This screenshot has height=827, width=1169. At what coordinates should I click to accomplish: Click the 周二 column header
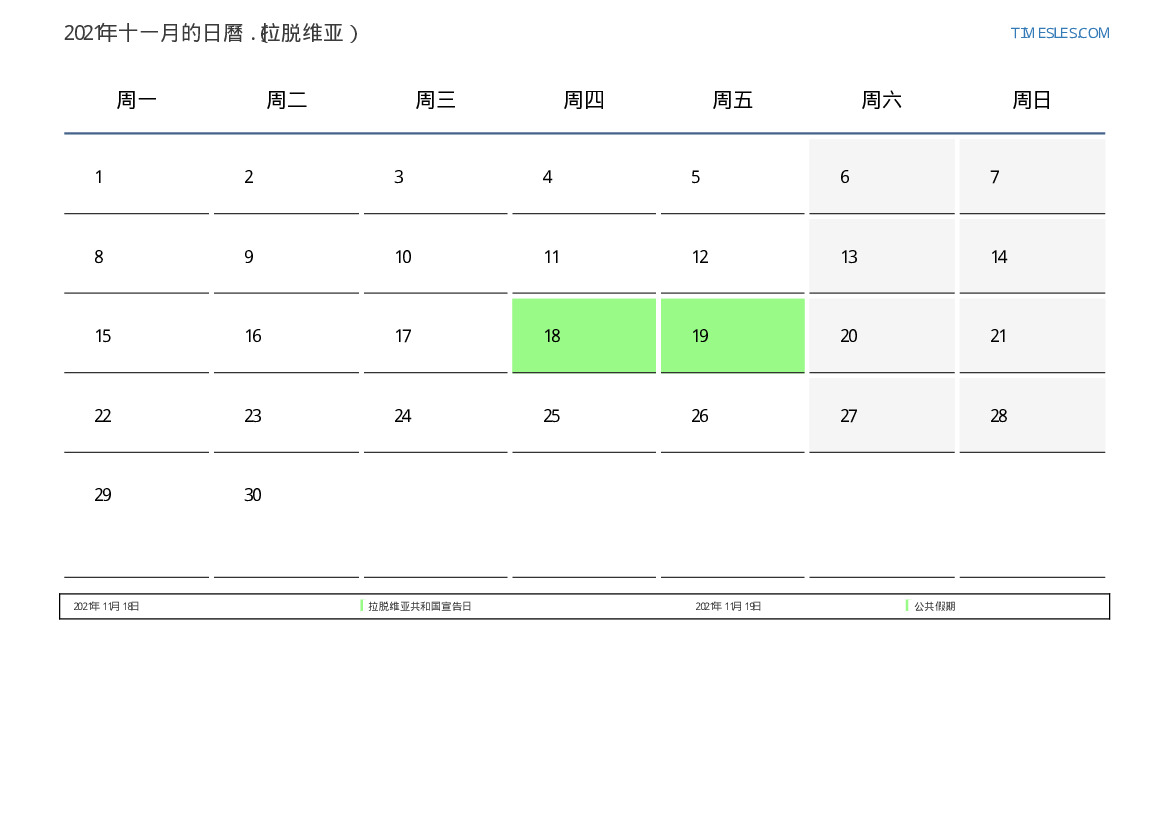click(286, 100)
